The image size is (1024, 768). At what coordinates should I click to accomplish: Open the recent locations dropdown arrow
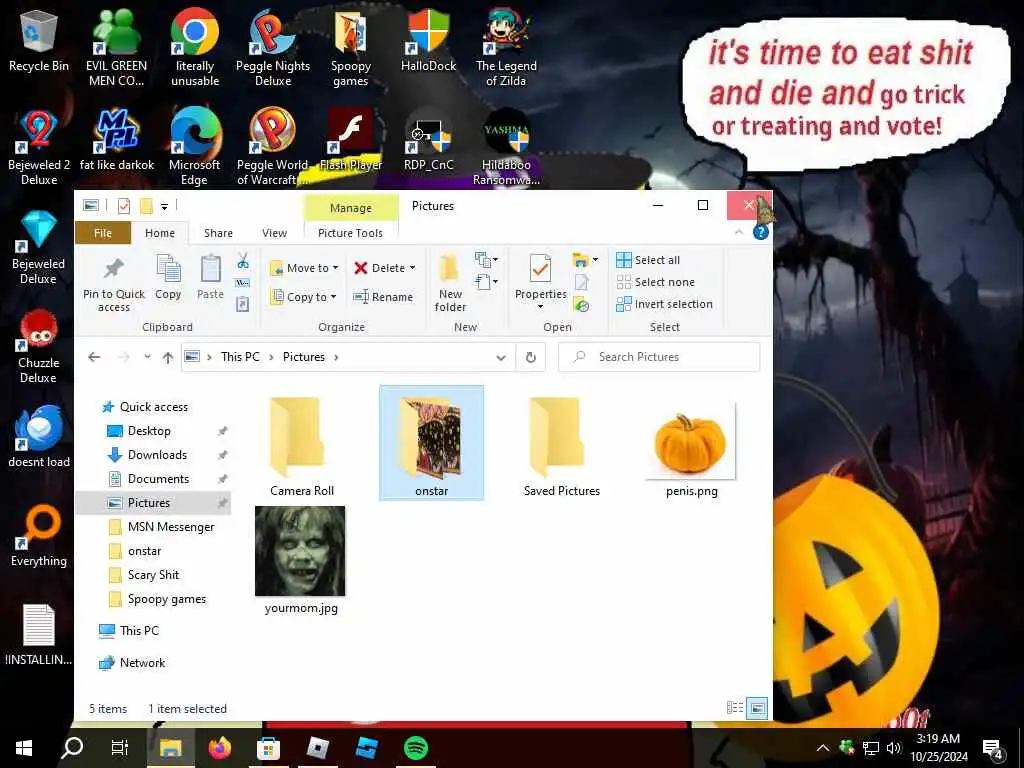click(x=148, y=357)
